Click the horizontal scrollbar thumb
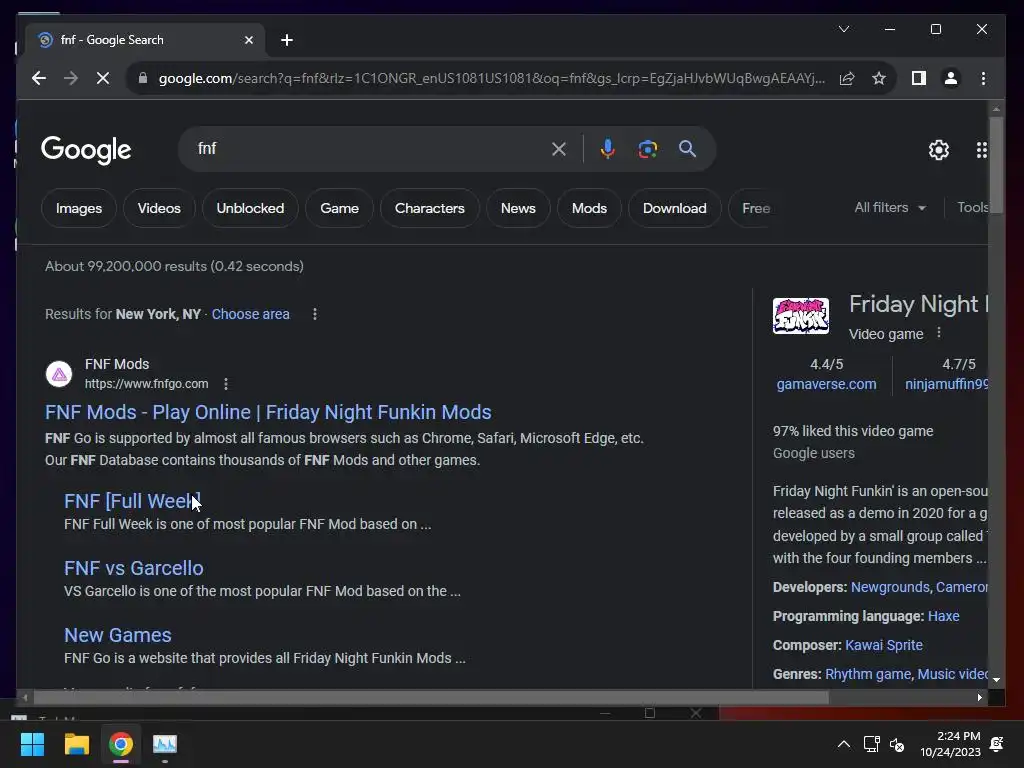Viewport: 1024px width, 768px height. (x=431, y=697)
